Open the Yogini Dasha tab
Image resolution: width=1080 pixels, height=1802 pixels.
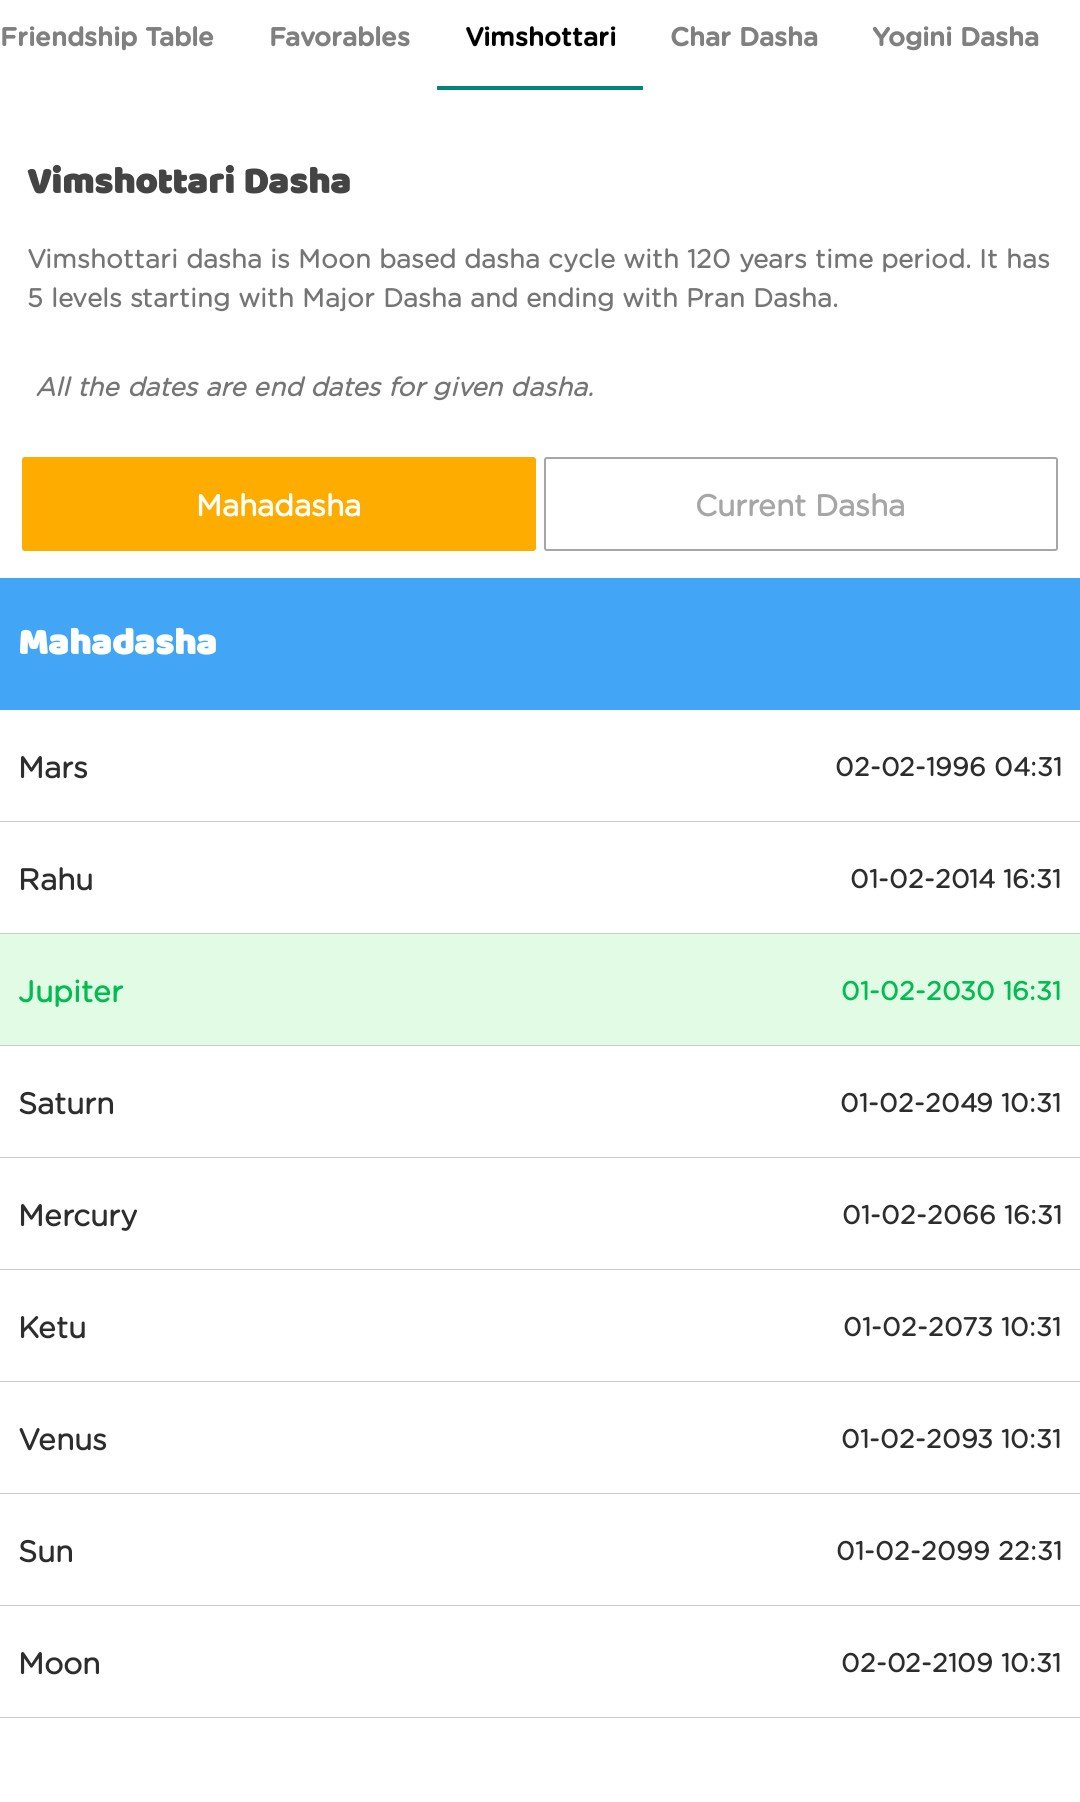[x=955, y=37]
